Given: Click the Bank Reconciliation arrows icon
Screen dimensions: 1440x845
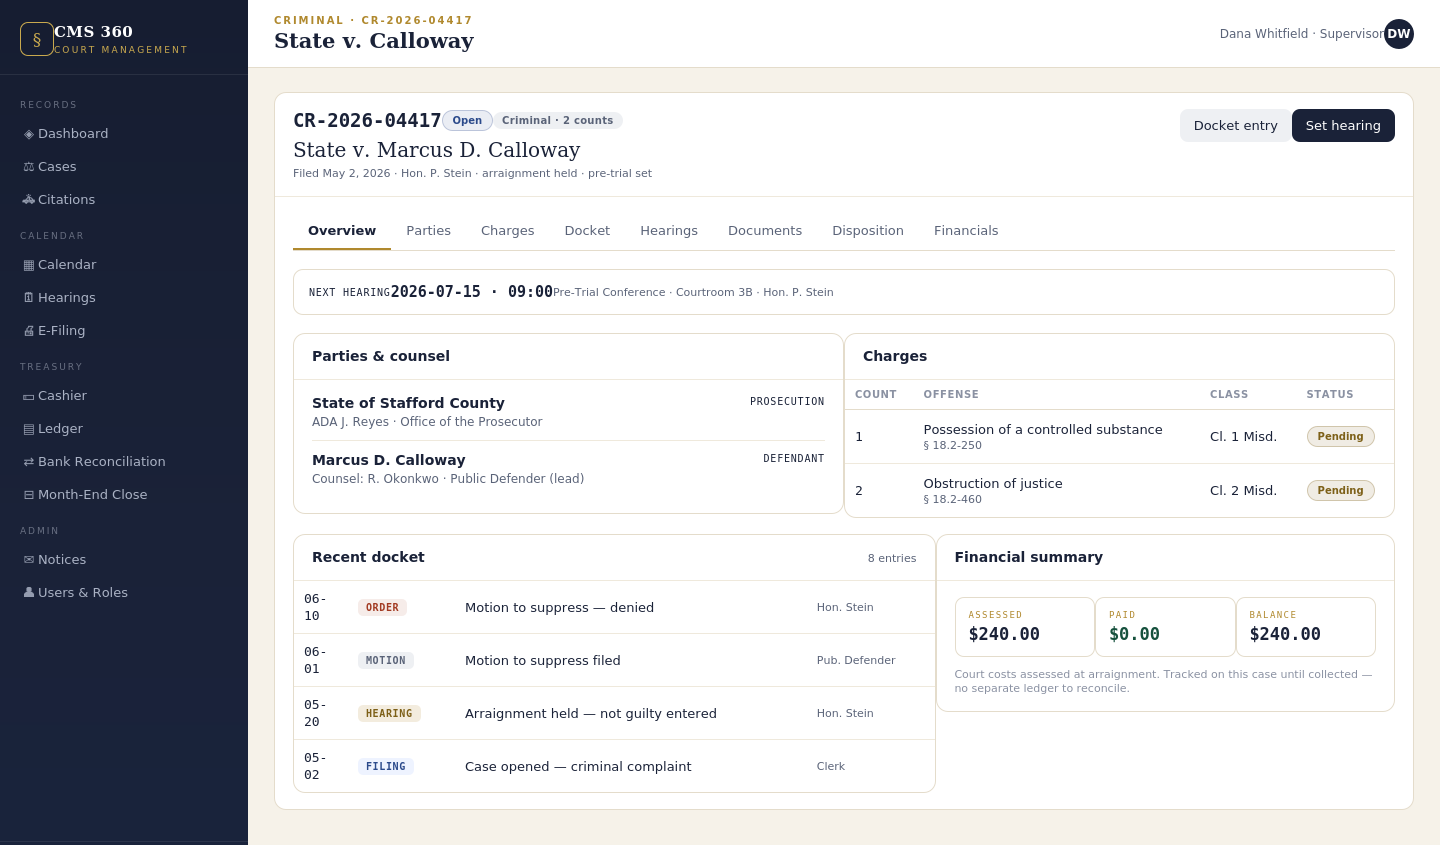Looking at the screenshot, I should click(29, 462).
